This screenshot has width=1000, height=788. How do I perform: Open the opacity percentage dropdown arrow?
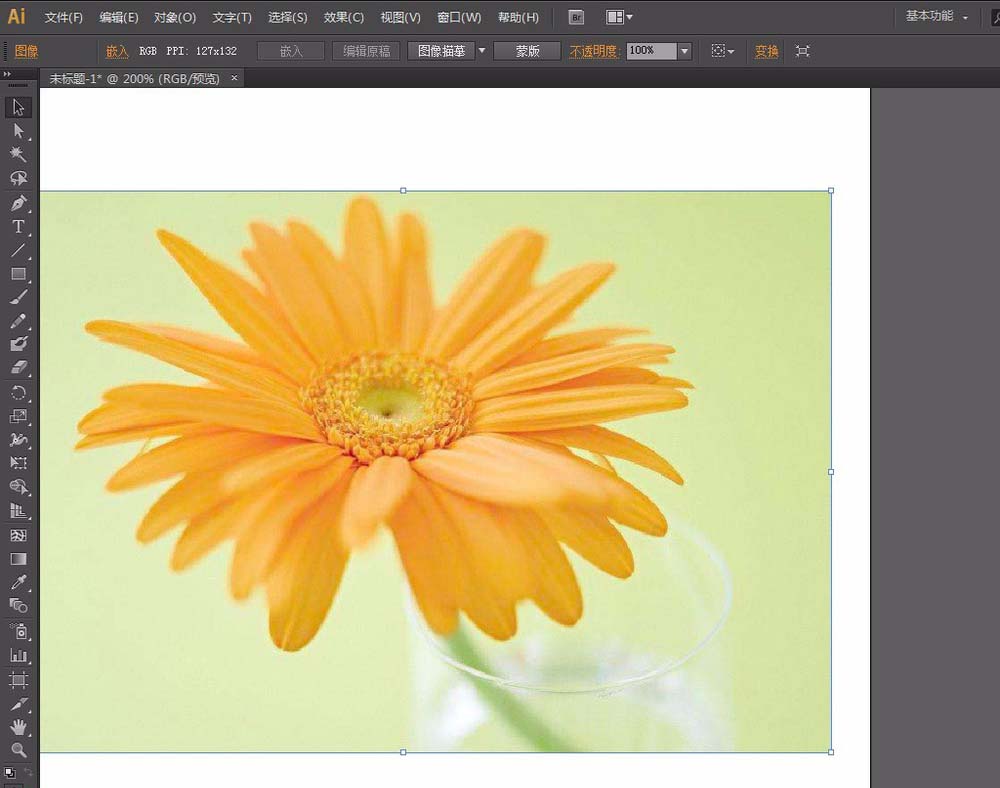[684, 51]
